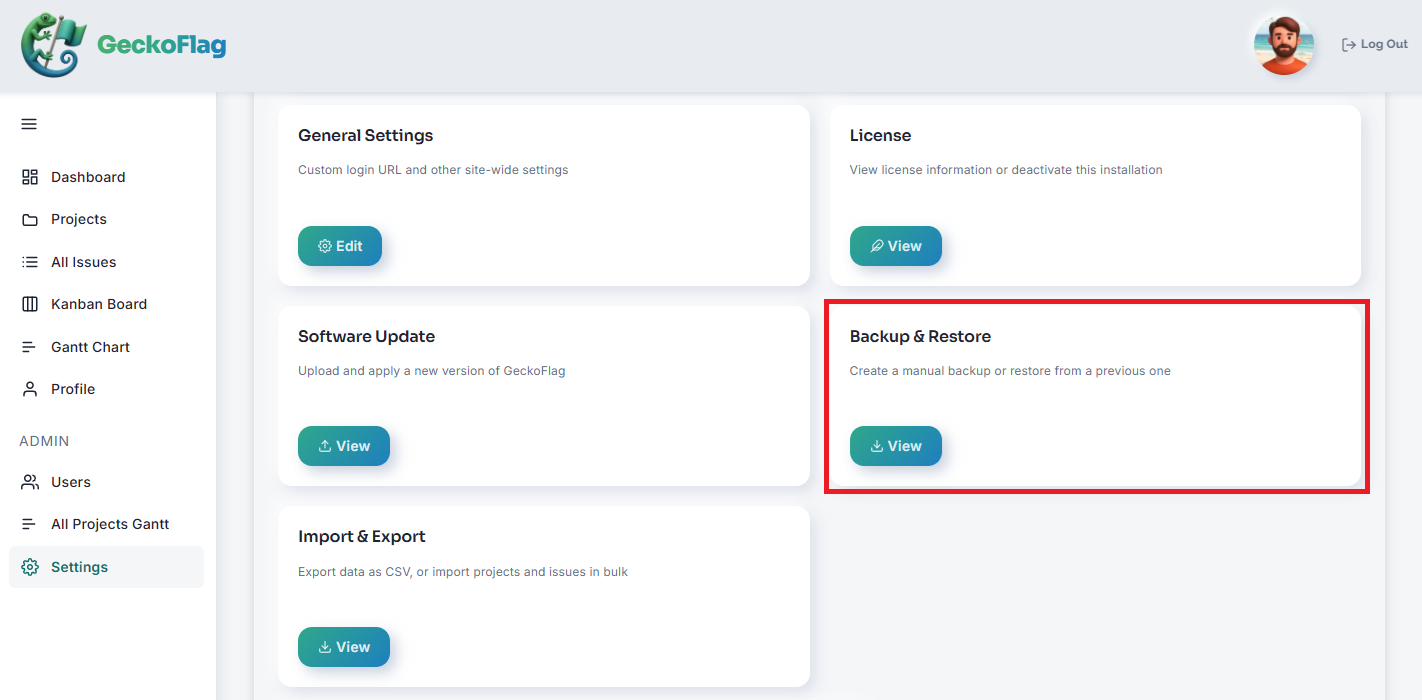This screenshot has width=1422, height=700.
Task: Click the Settings gear icon in sidebar
Action: point(30,567)
